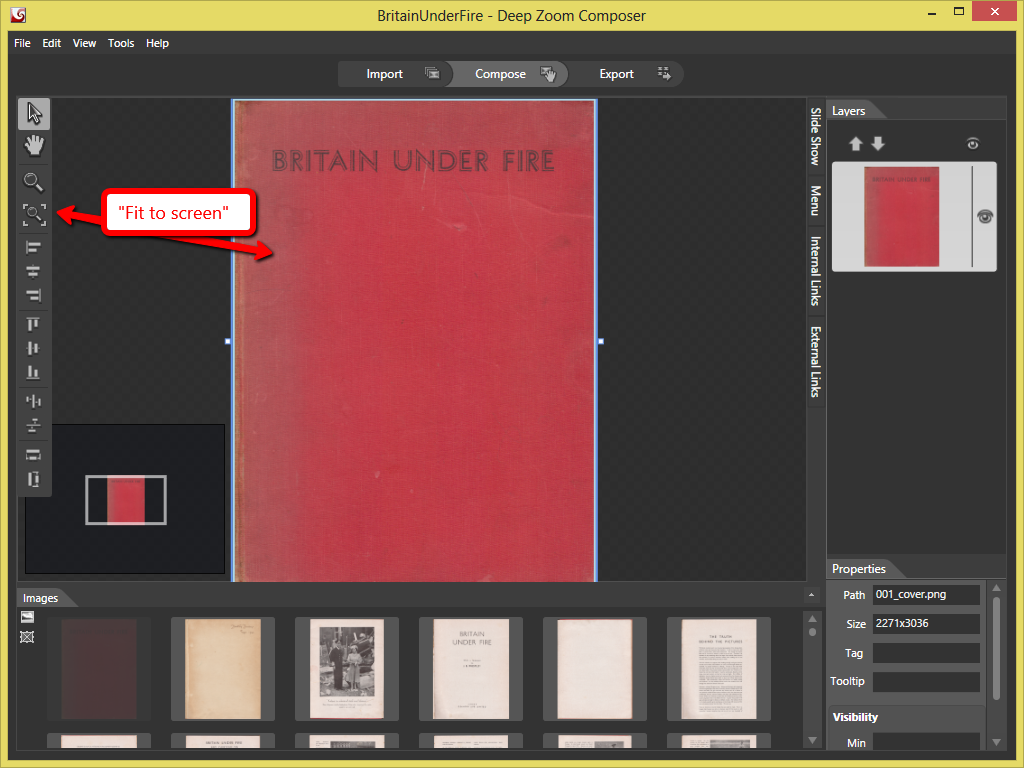The width and height of the screenshot is (1024, 768).
Task: Click the navigator overview thumbnail
Action: pos(125,500)
